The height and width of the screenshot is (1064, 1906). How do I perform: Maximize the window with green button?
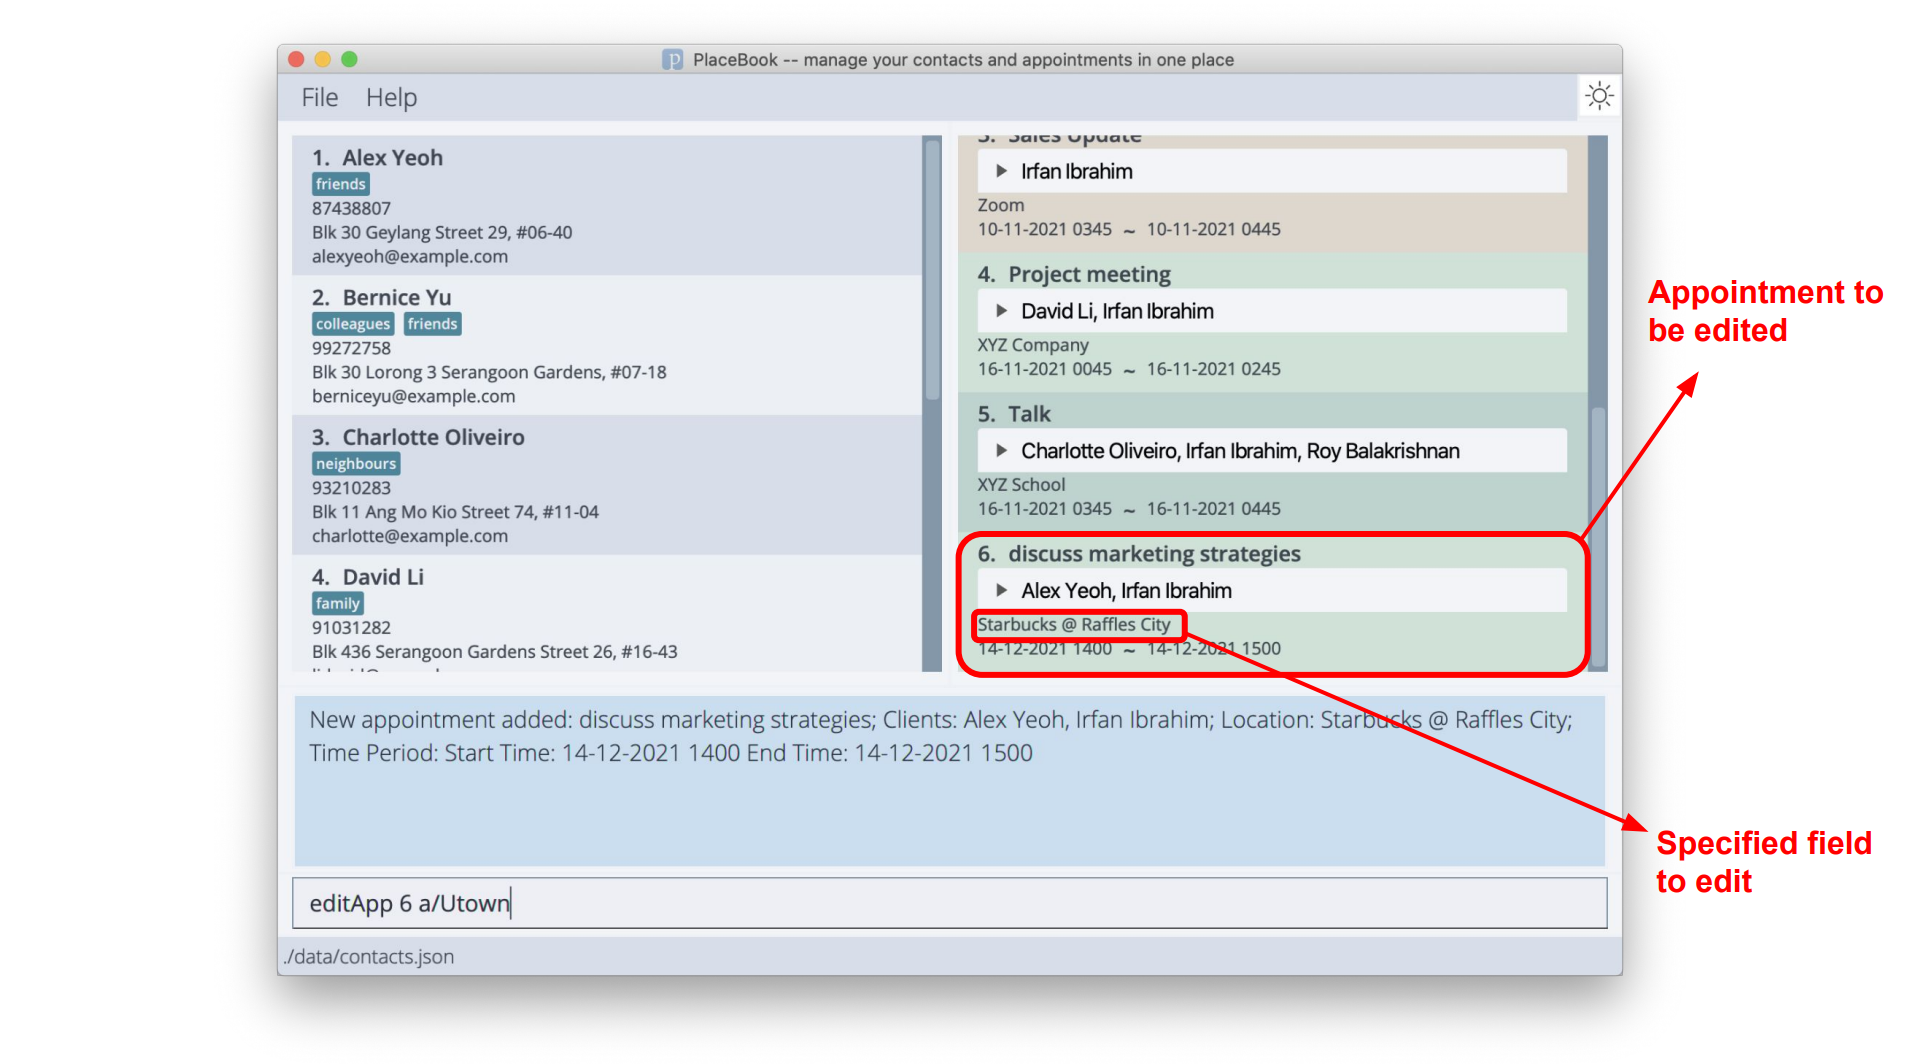tap(349, 59)
